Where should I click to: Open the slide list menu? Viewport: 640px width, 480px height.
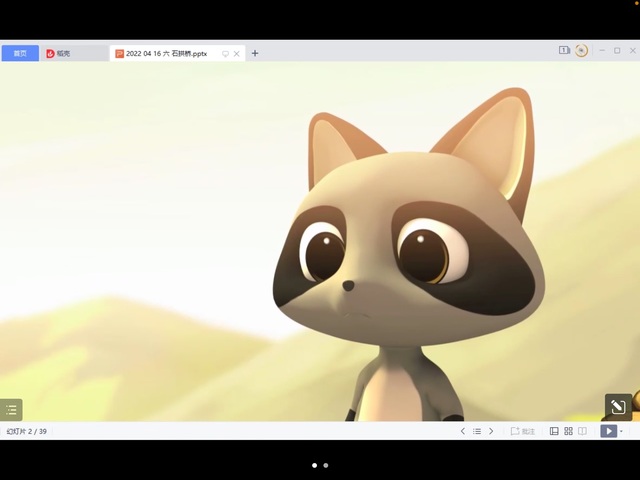tap(477, 431)
